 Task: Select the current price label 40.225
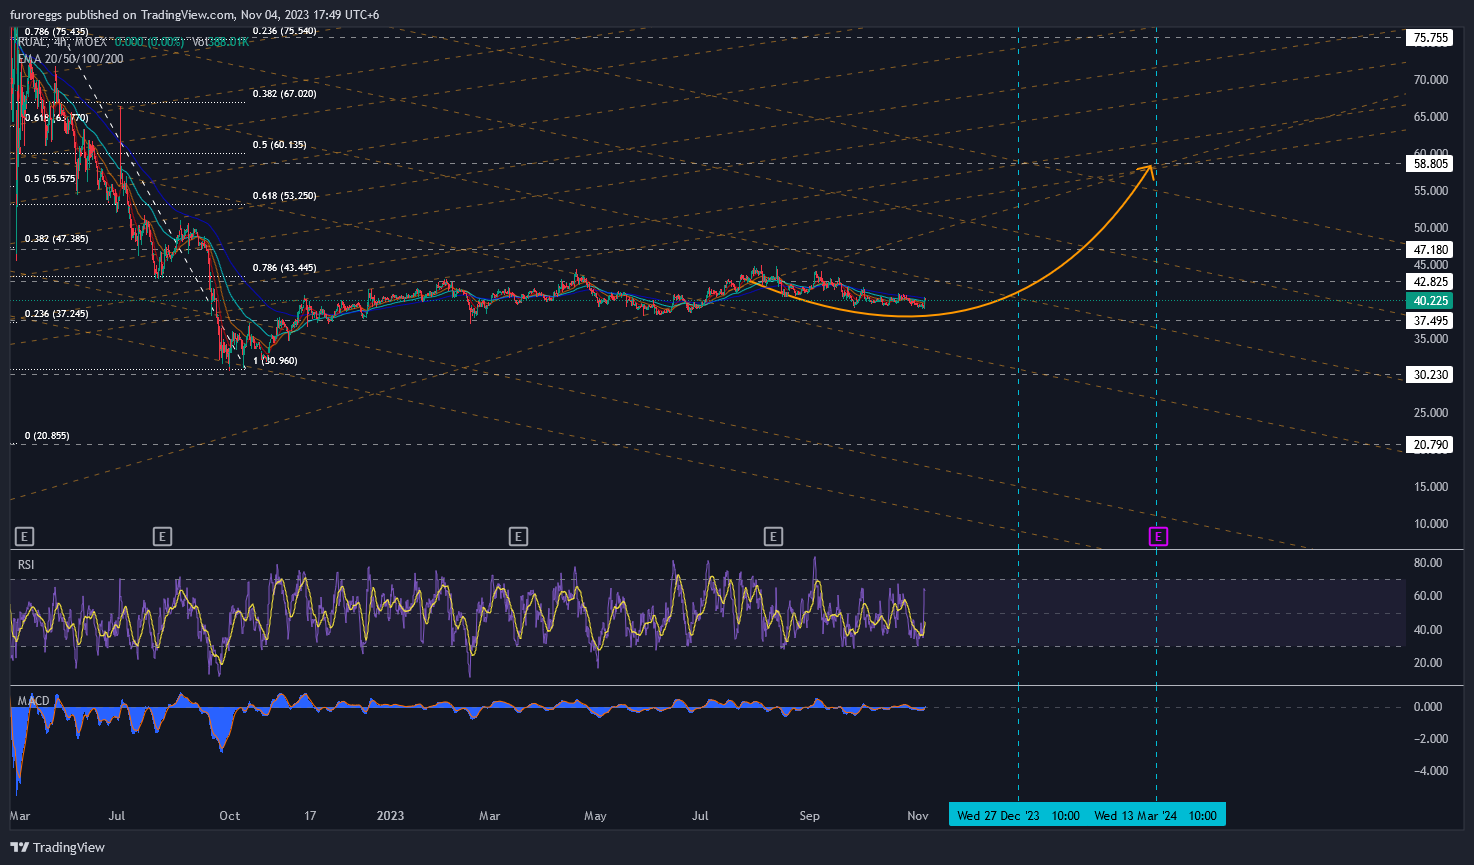click(x=1430, y=301)
